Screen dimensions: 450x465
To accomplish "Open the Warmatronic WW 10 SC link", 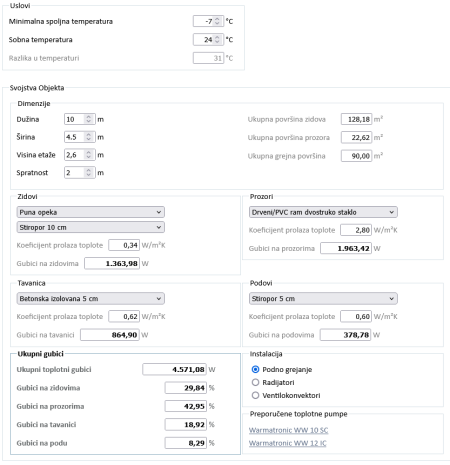I will (x=288, y=430).
